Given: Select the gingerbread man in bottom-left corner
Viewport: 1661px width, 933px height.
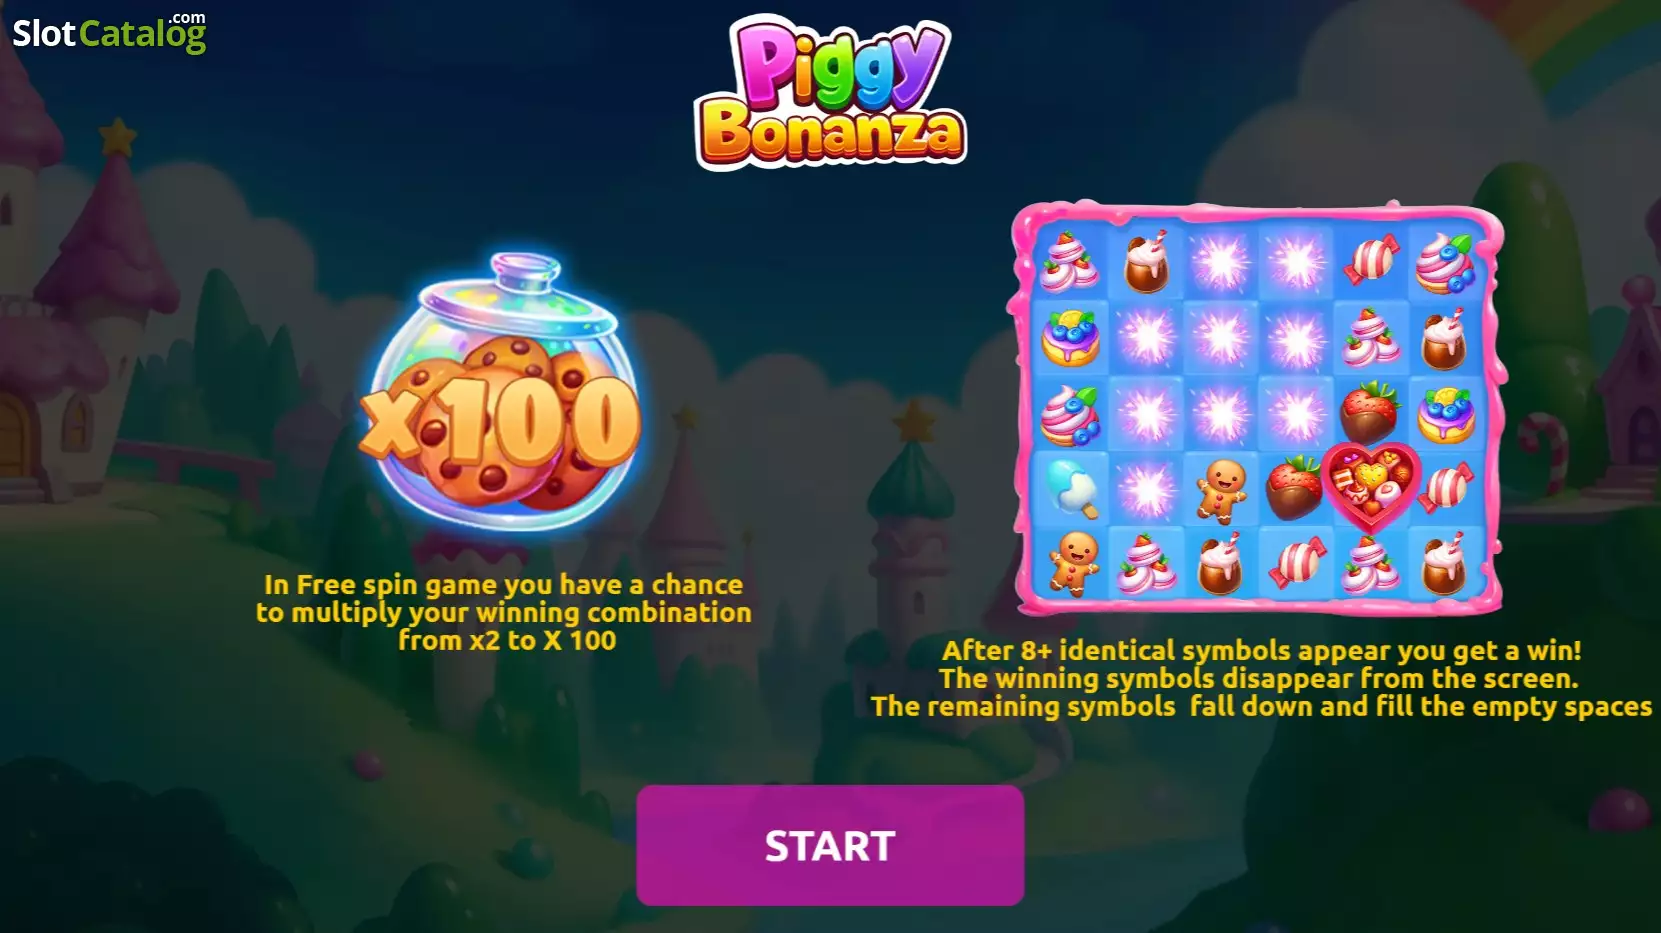Looking at the screenshot, I should [1074, 563].
